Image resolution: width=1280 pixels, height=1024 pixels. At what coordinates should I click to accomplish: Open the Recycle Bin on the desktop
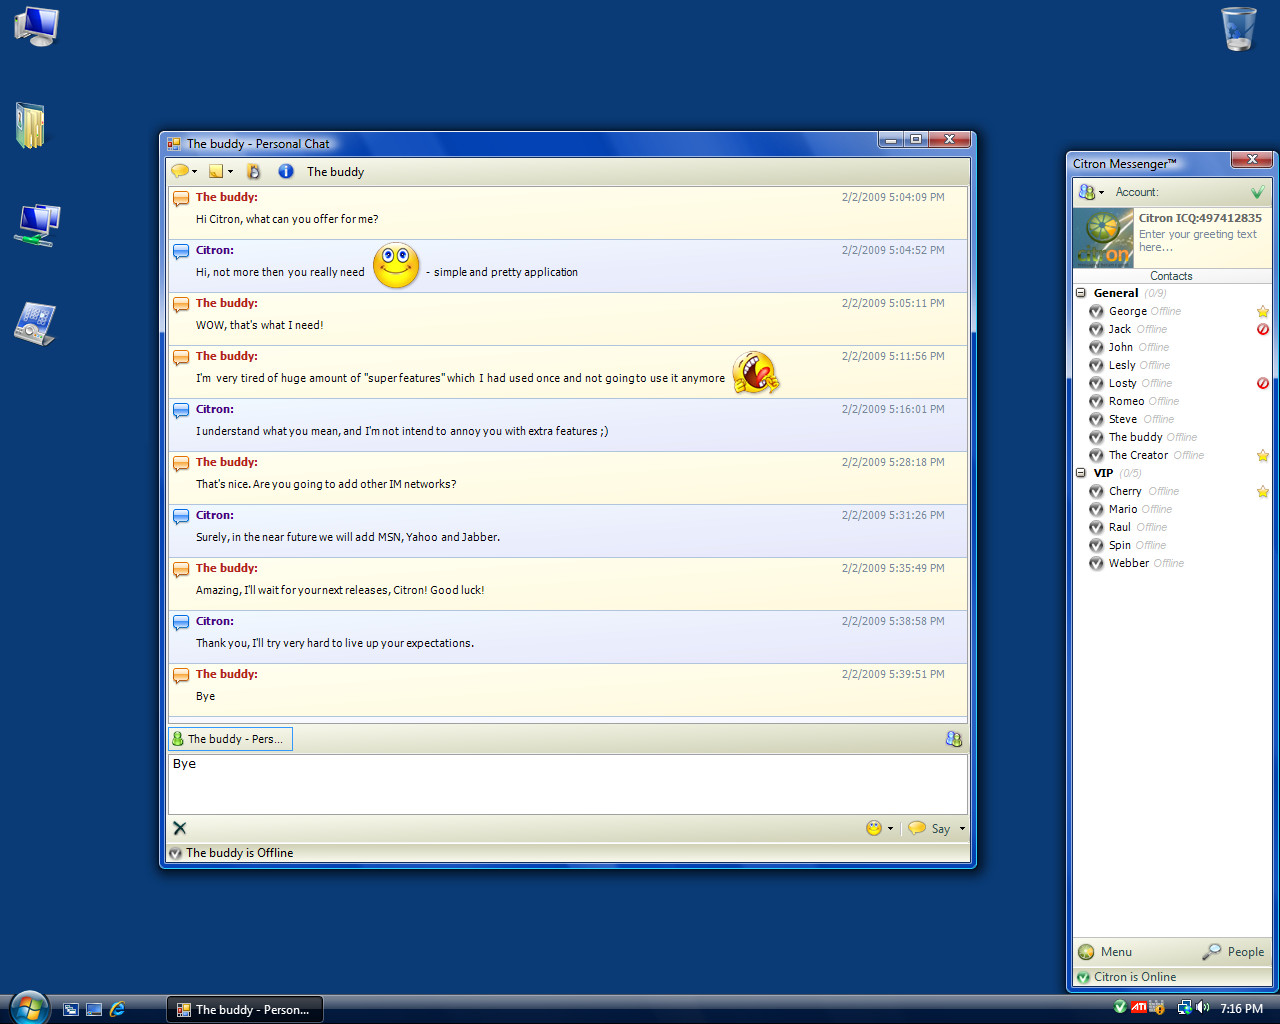click(1239, 28)
